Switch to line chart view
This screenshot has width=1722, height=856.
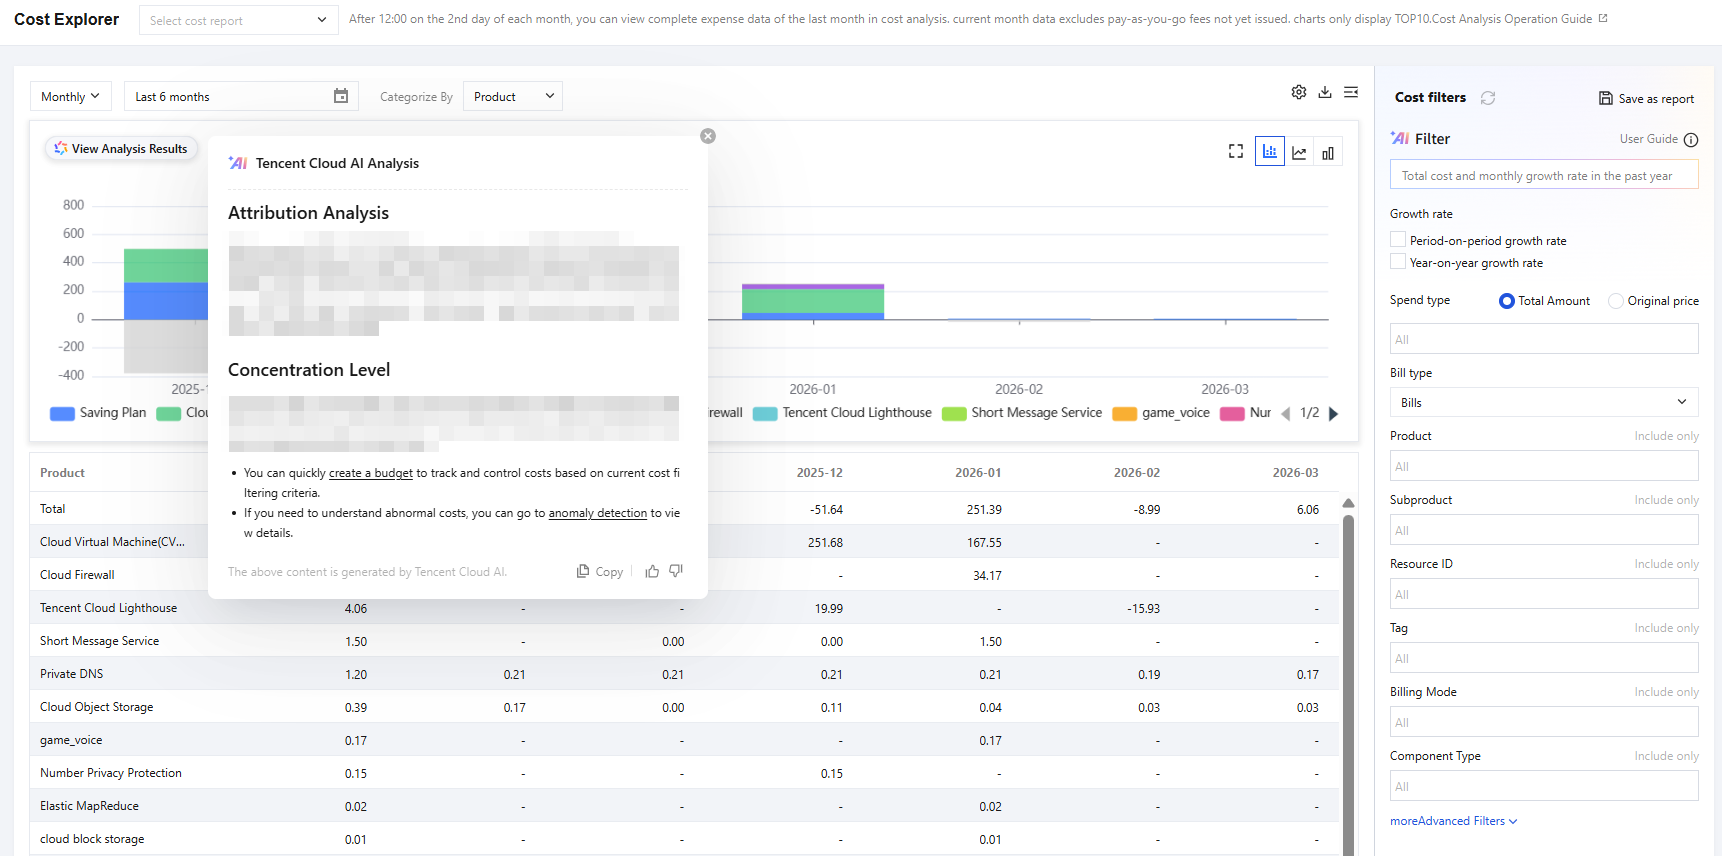tap(1299, 152)
